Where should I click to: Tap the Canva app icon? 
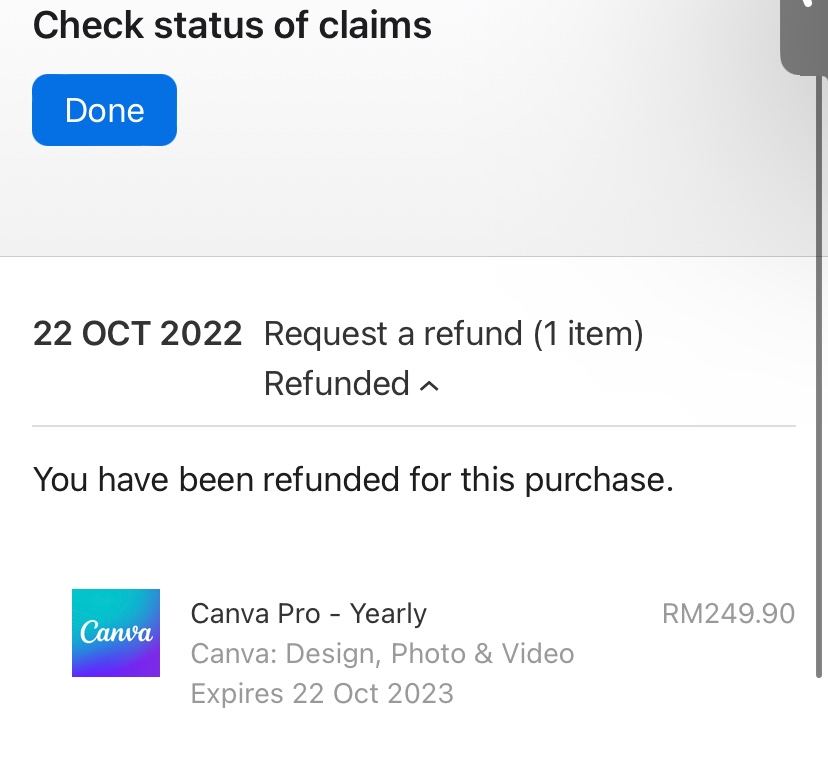coord(116,633)
